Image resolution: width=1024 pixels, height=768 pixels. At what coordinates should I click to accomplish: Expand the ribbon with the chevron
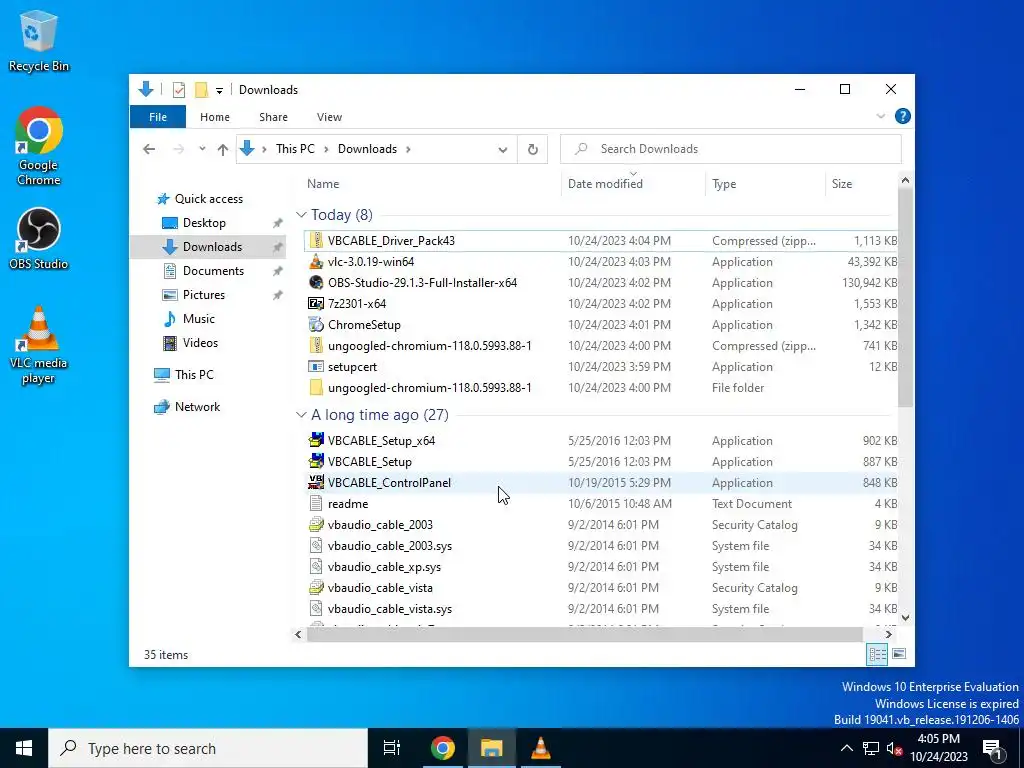point(880,116)
